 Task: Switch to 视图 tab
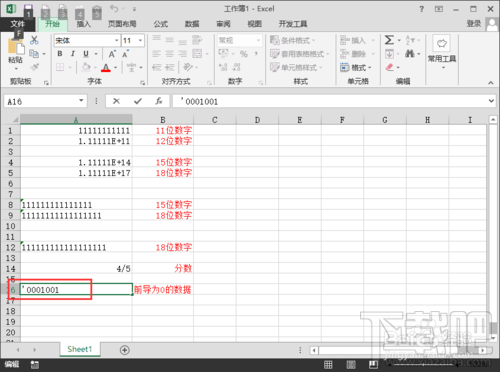click(255, 24)
